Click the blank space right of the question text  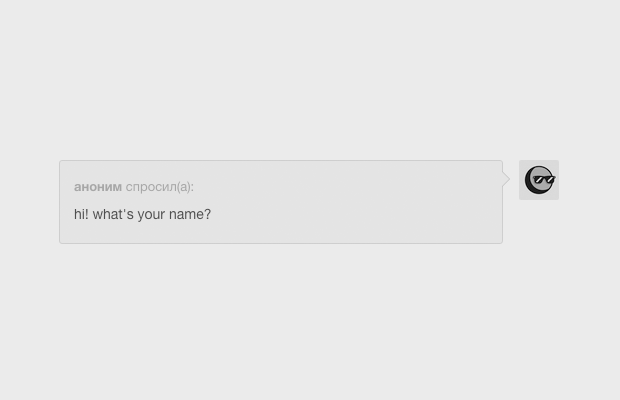(x=356, y=214)
